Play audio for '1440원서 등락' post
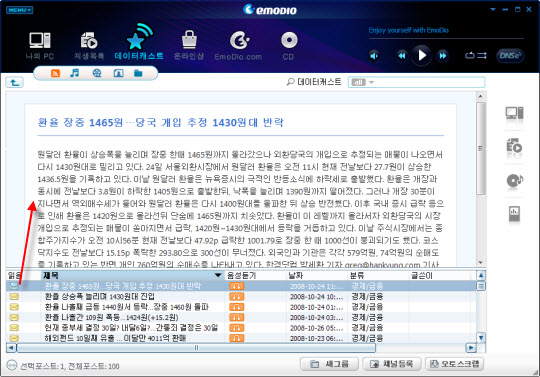The height and width of the screenshot is (377, 540). point(236,307)
